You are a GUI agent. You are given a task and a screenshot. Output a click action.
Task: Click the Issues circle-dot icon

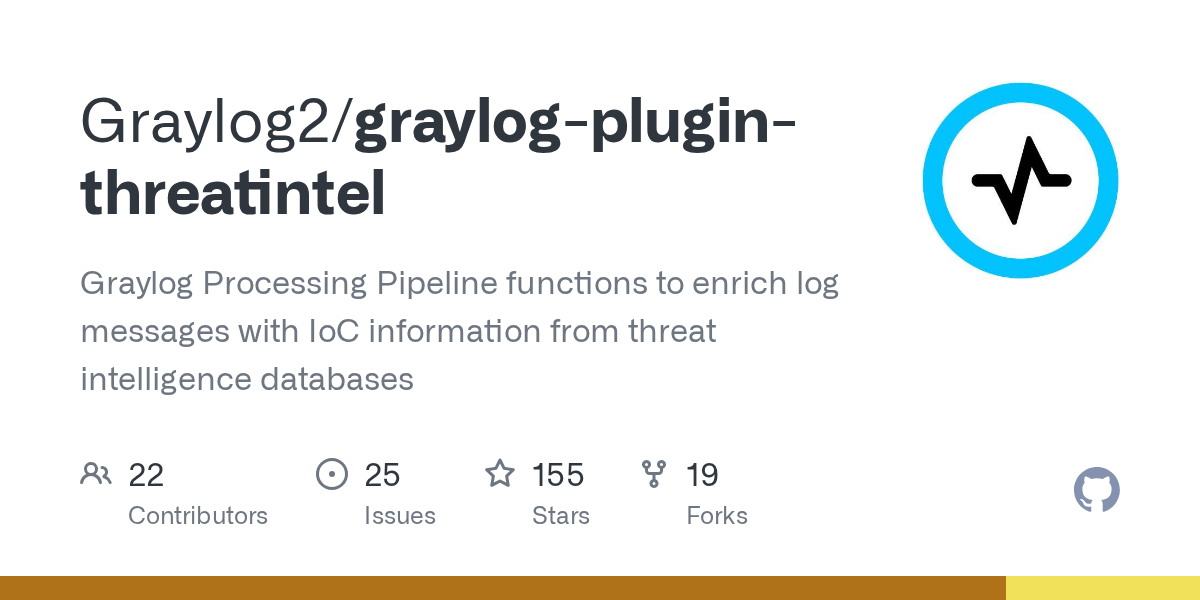coord(331,474)
